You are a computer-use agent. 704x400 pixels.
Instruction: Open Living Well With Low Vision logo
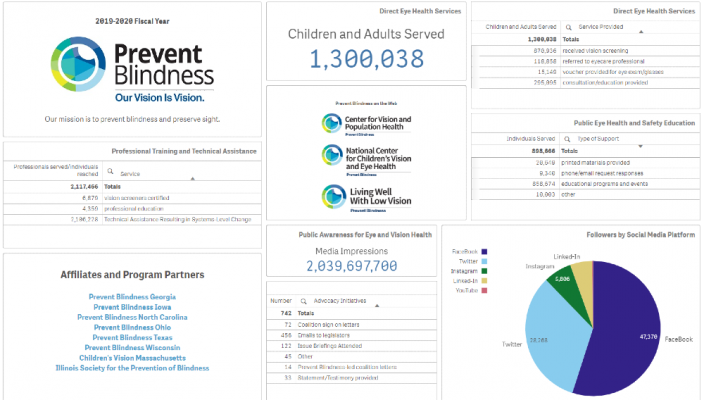[x=366, y=198]
